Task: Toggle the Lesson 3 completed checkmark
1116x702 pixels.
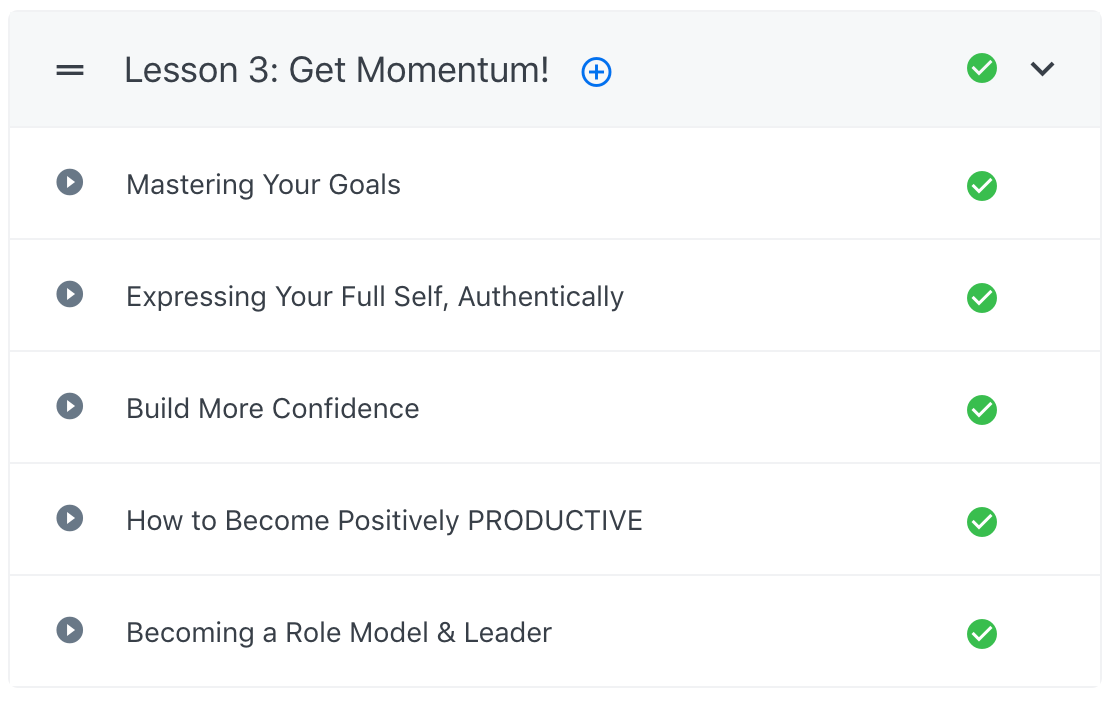Action: coord(982,69)
